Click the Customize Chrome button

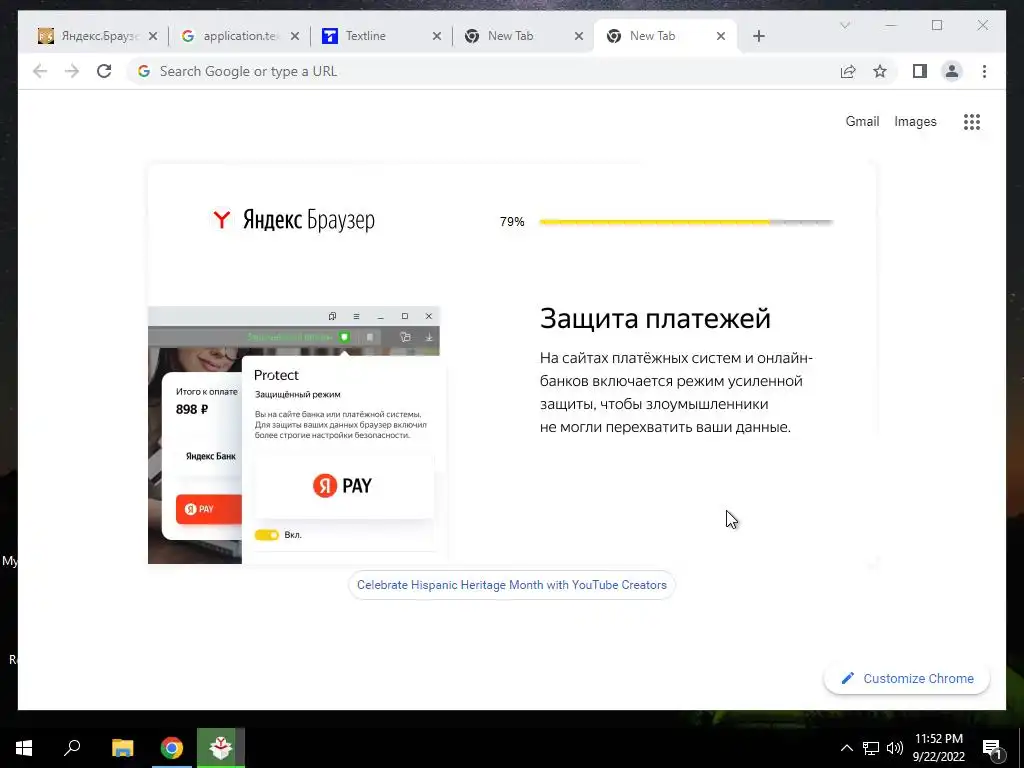pos(907,679)
